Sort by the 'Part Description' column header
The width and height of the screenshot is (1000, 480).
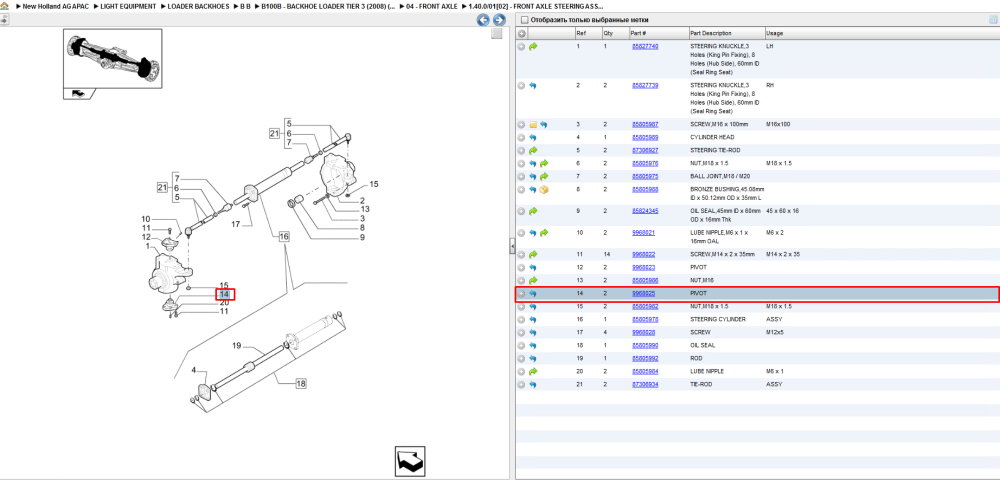(x=711, y=33)
